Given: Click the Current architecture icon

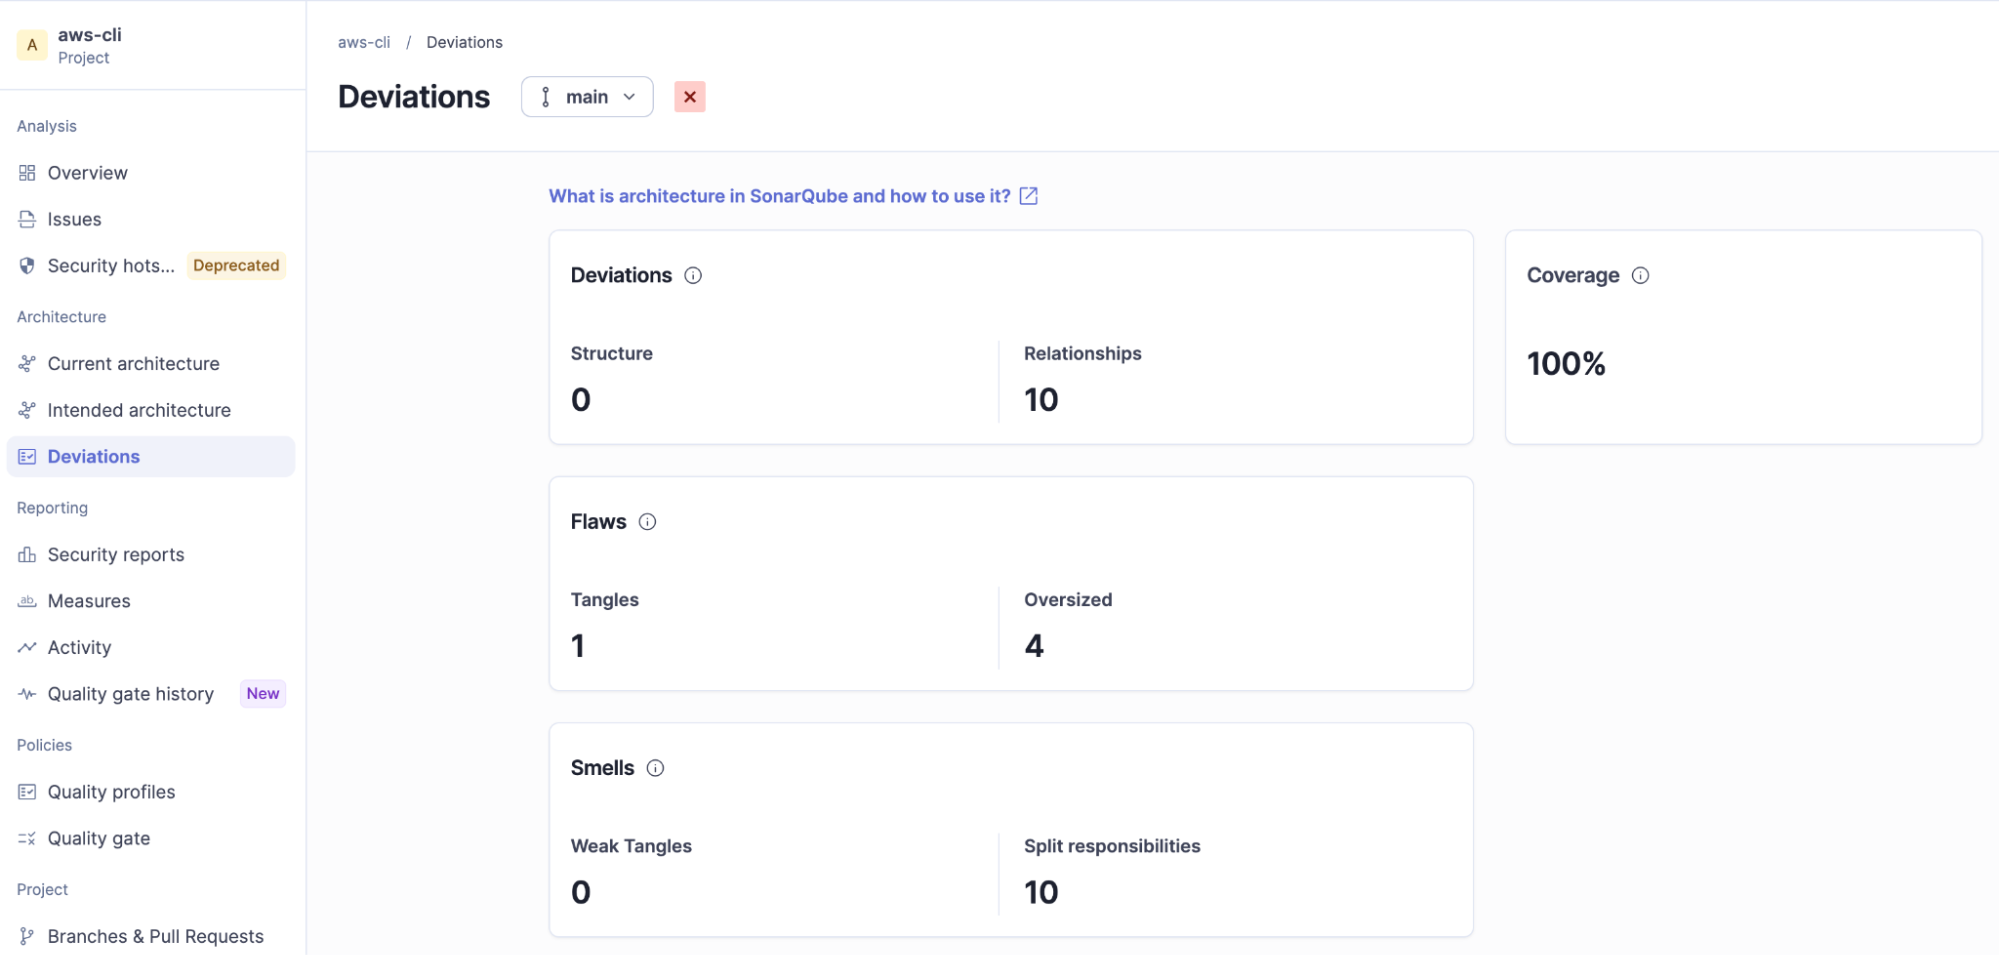Looking at the screenshot, I should (27, 364).
